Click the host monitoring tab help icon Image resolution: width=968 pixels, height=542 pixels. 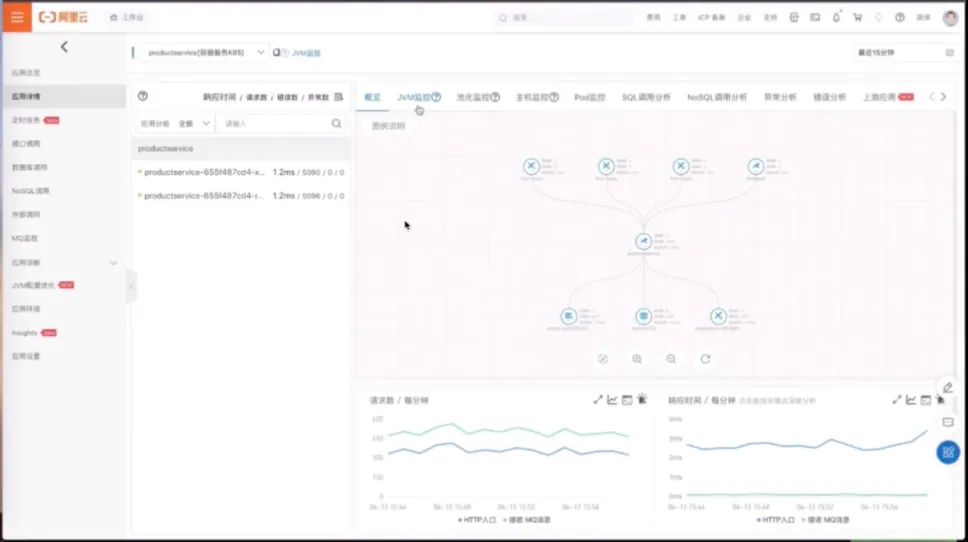(554, 97)
